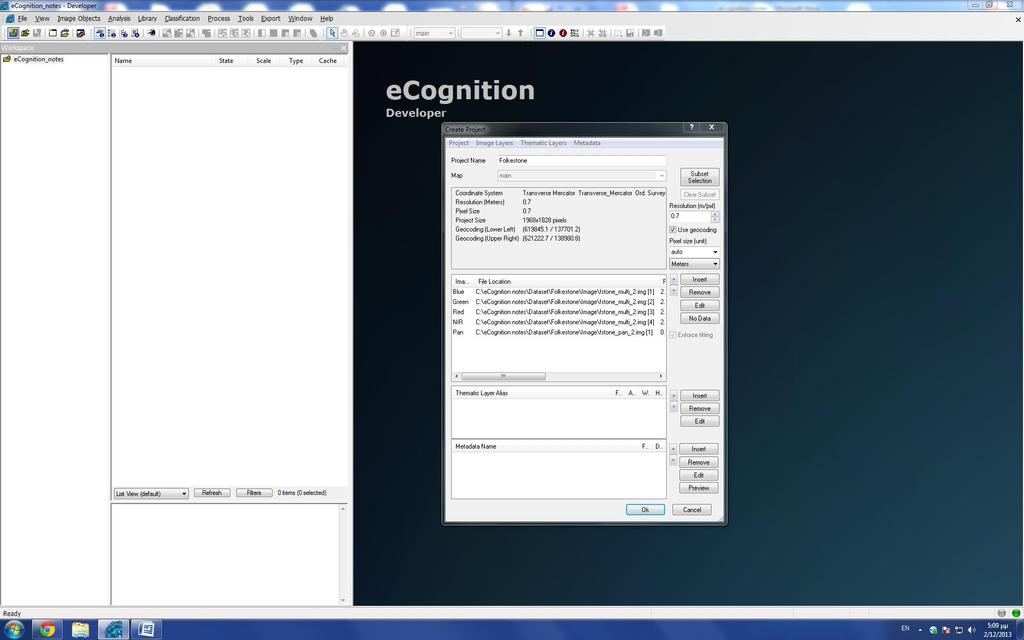This screenshot has height=640, width=1024.
Task: Click the image layer list horizontal scrollbar thumb
Action: (x=504, y=376)
